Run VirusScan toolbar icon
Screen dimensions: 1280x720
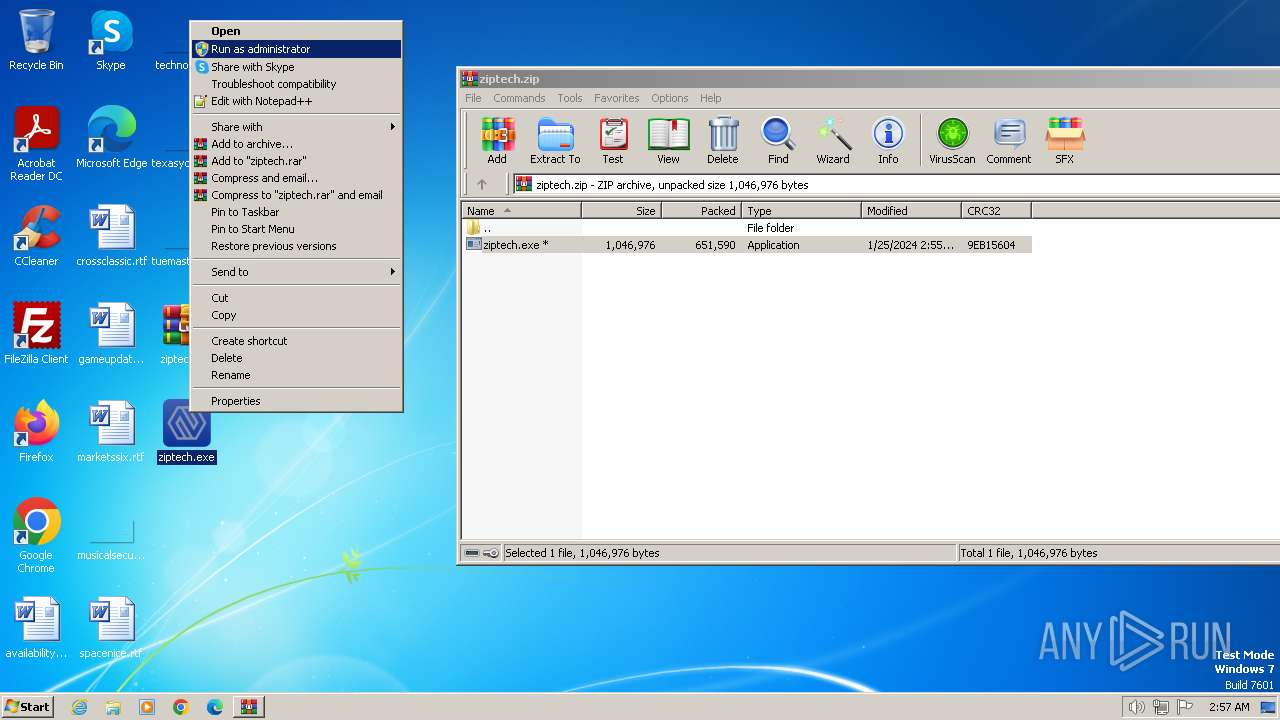click(952, 141)
